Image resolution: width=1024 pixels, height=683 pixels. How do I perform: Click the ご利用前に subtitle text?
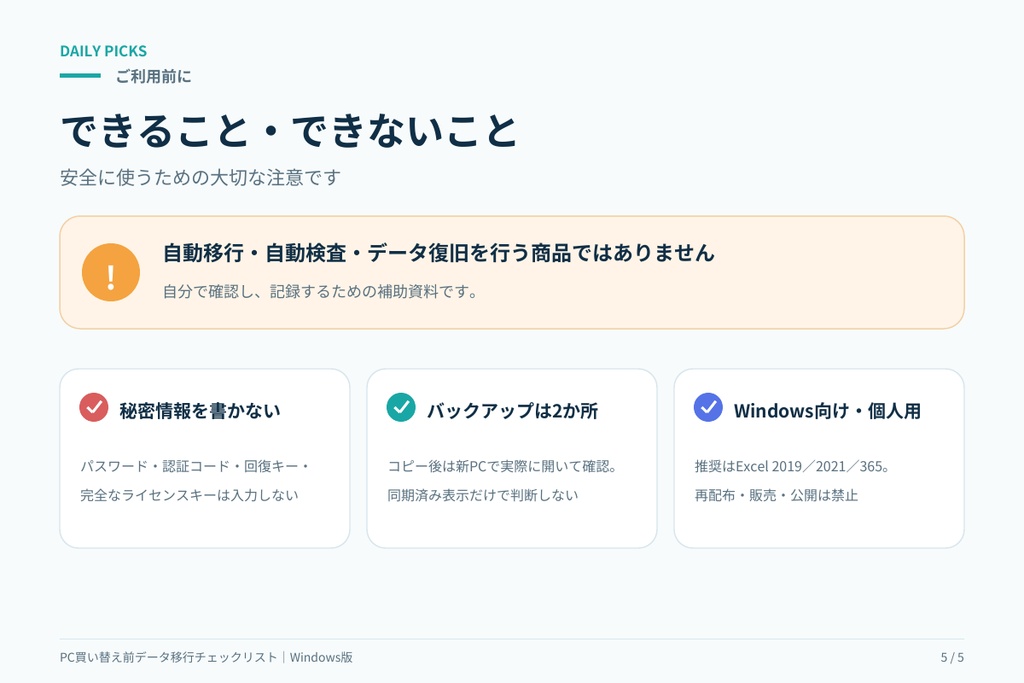point(153,76)
